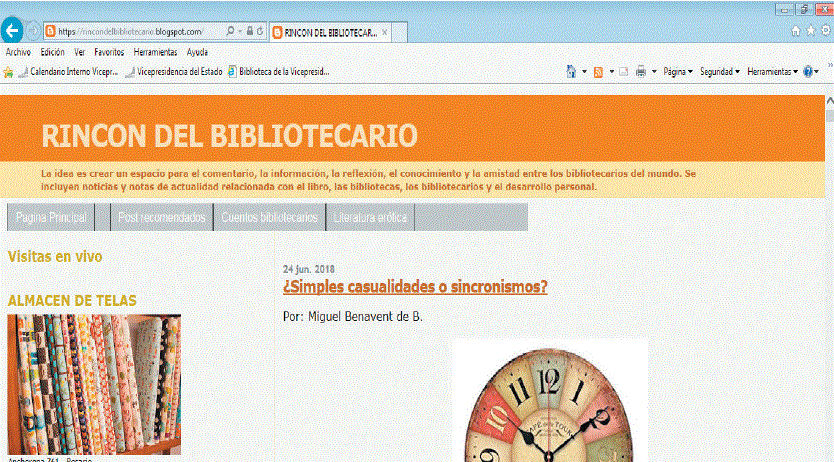Open the Archivo menu
834x462 pixels.
click(x=18, y=52)
